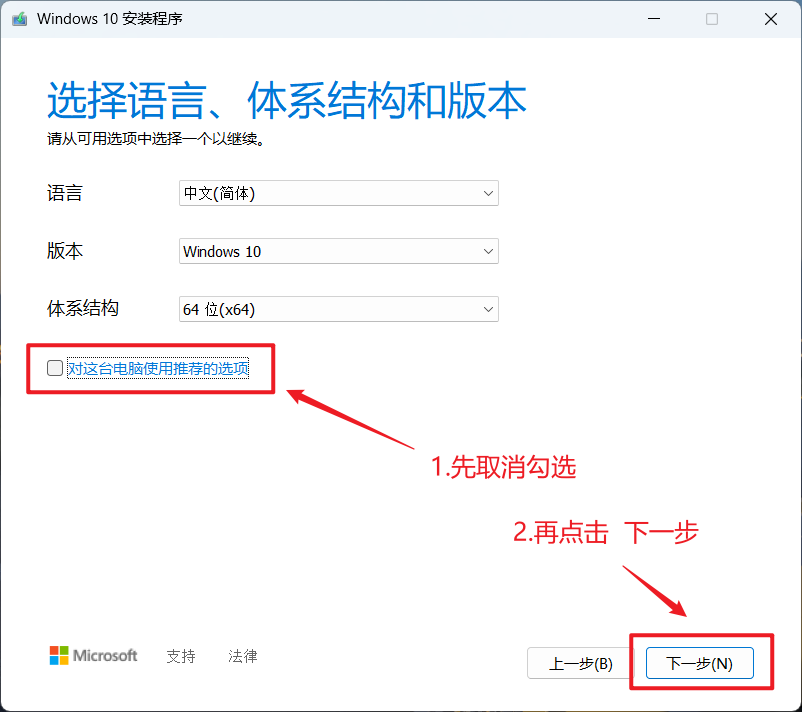Minimize the Windows 10 安装程序 window
802x712 pixels.
coord(654,19)
